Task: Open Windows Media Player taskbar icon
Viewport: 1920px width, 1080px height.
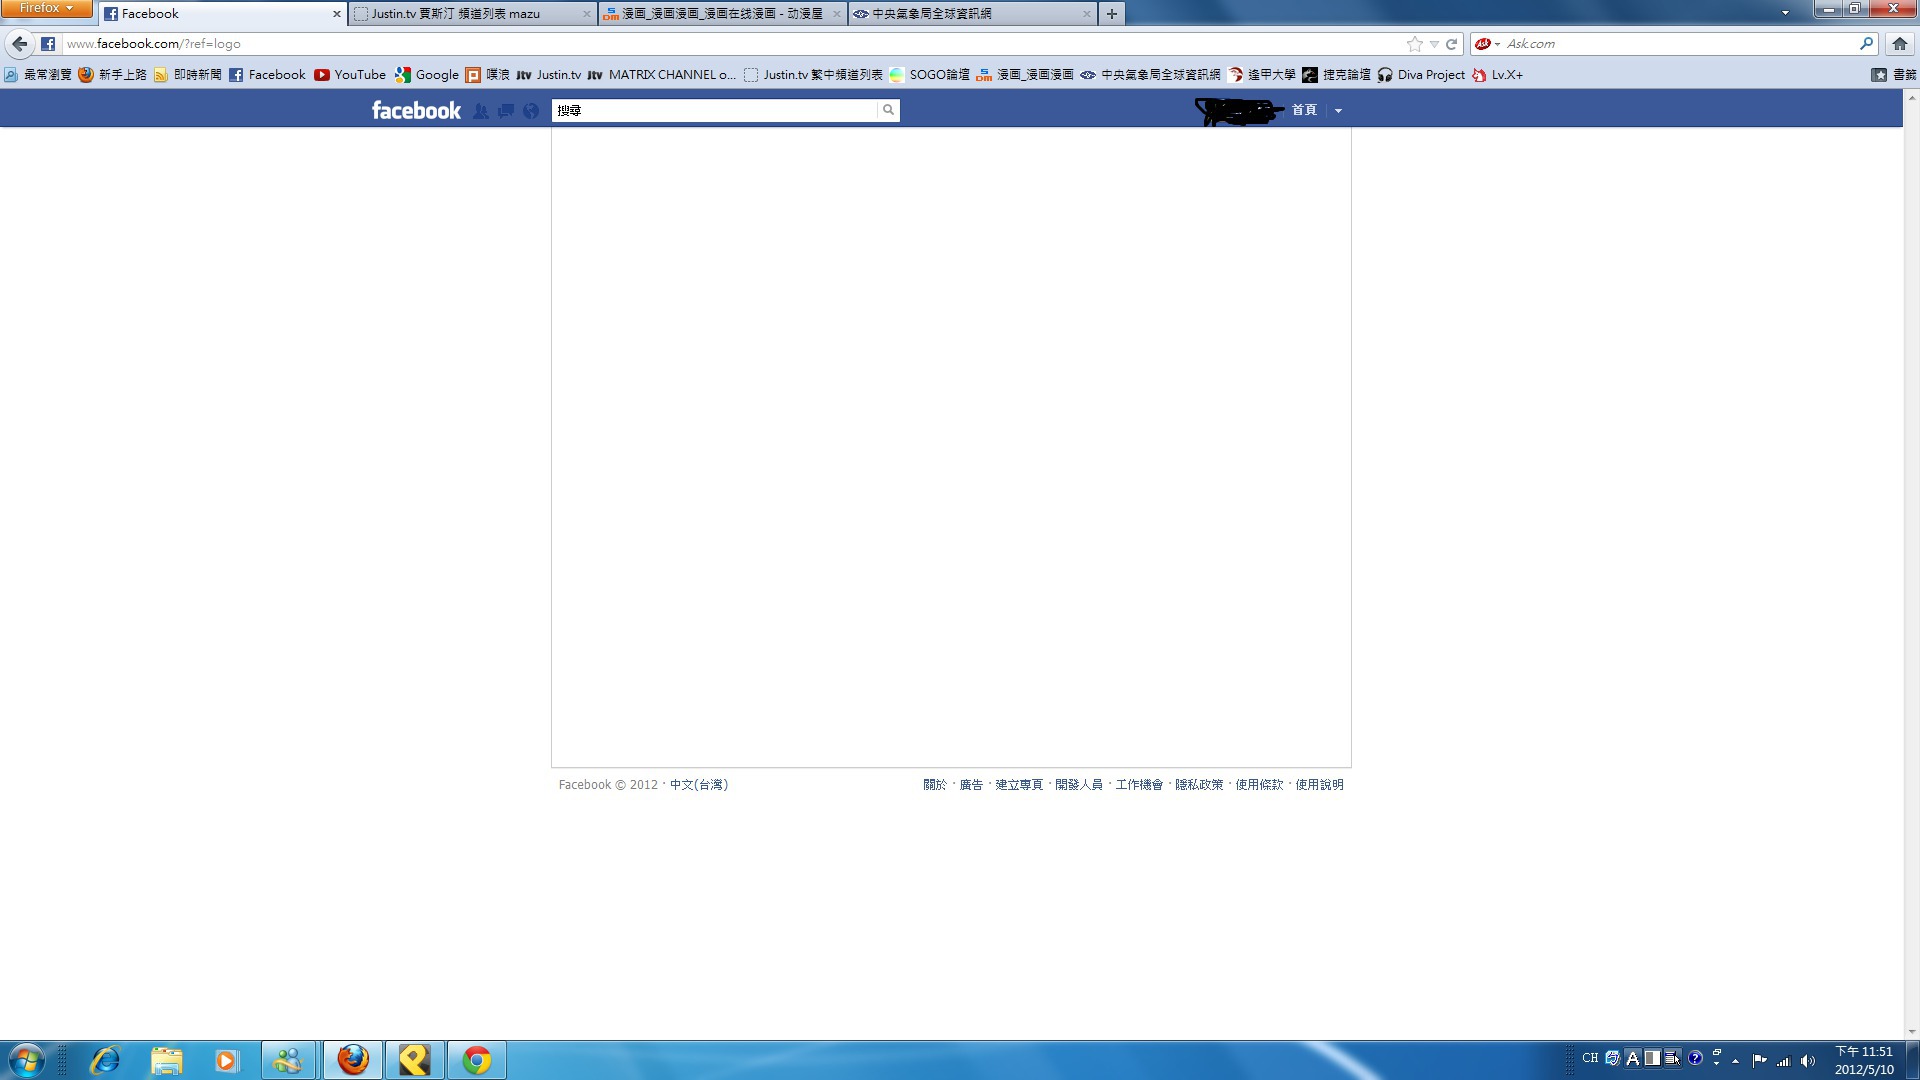Action: 227,1060
